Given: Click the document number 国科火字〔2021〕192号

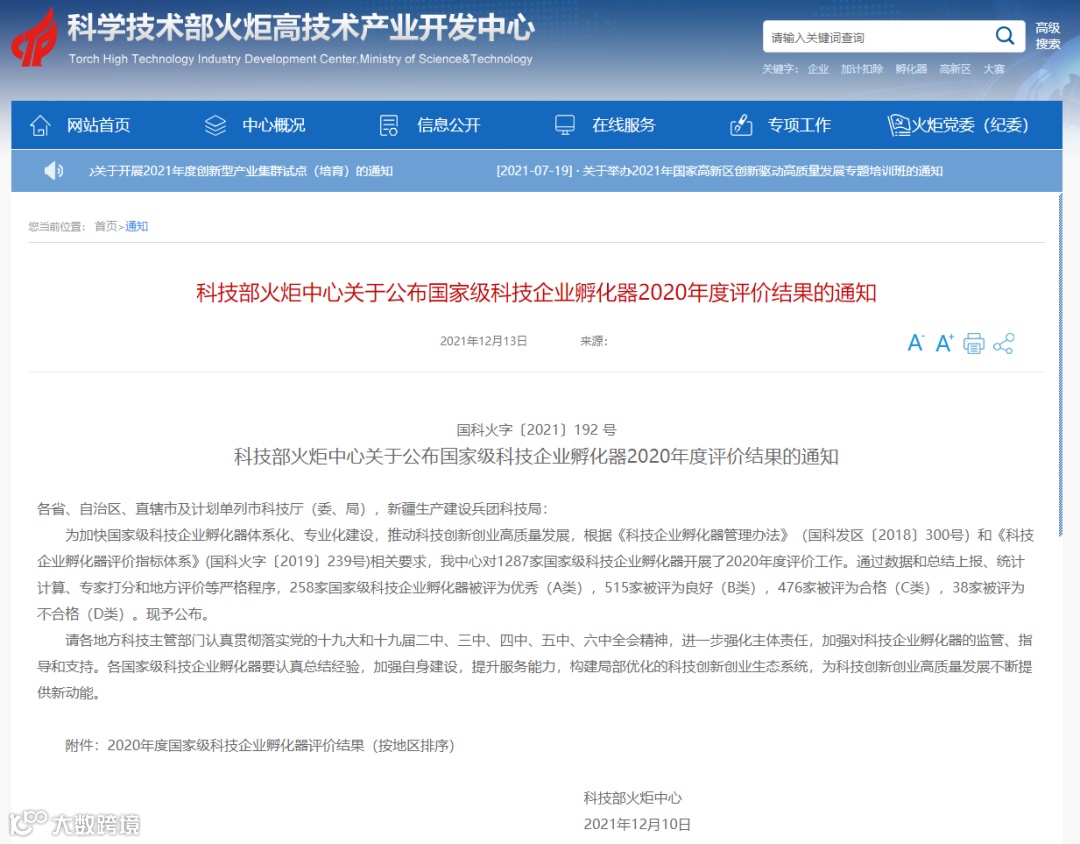Looking at the screenshot, I should pos(536,430).
